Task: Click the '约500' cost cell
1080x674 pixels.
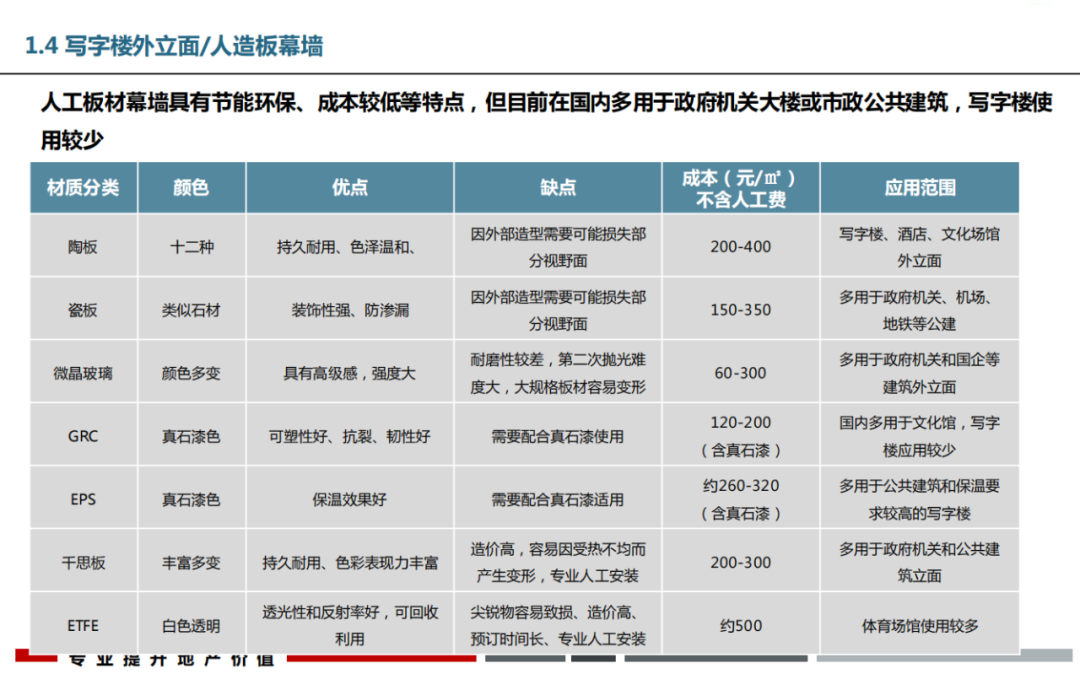Action: coord(740,624)
